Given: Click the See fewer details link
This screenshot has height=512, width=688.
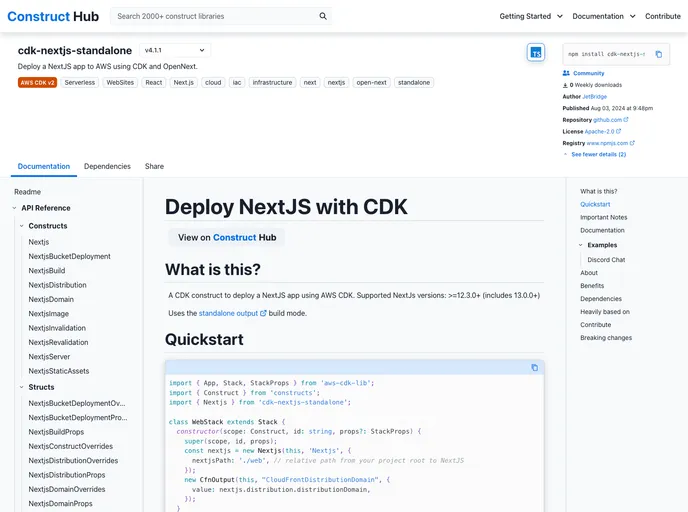Looking at the screenshot, I should [598, 154].
